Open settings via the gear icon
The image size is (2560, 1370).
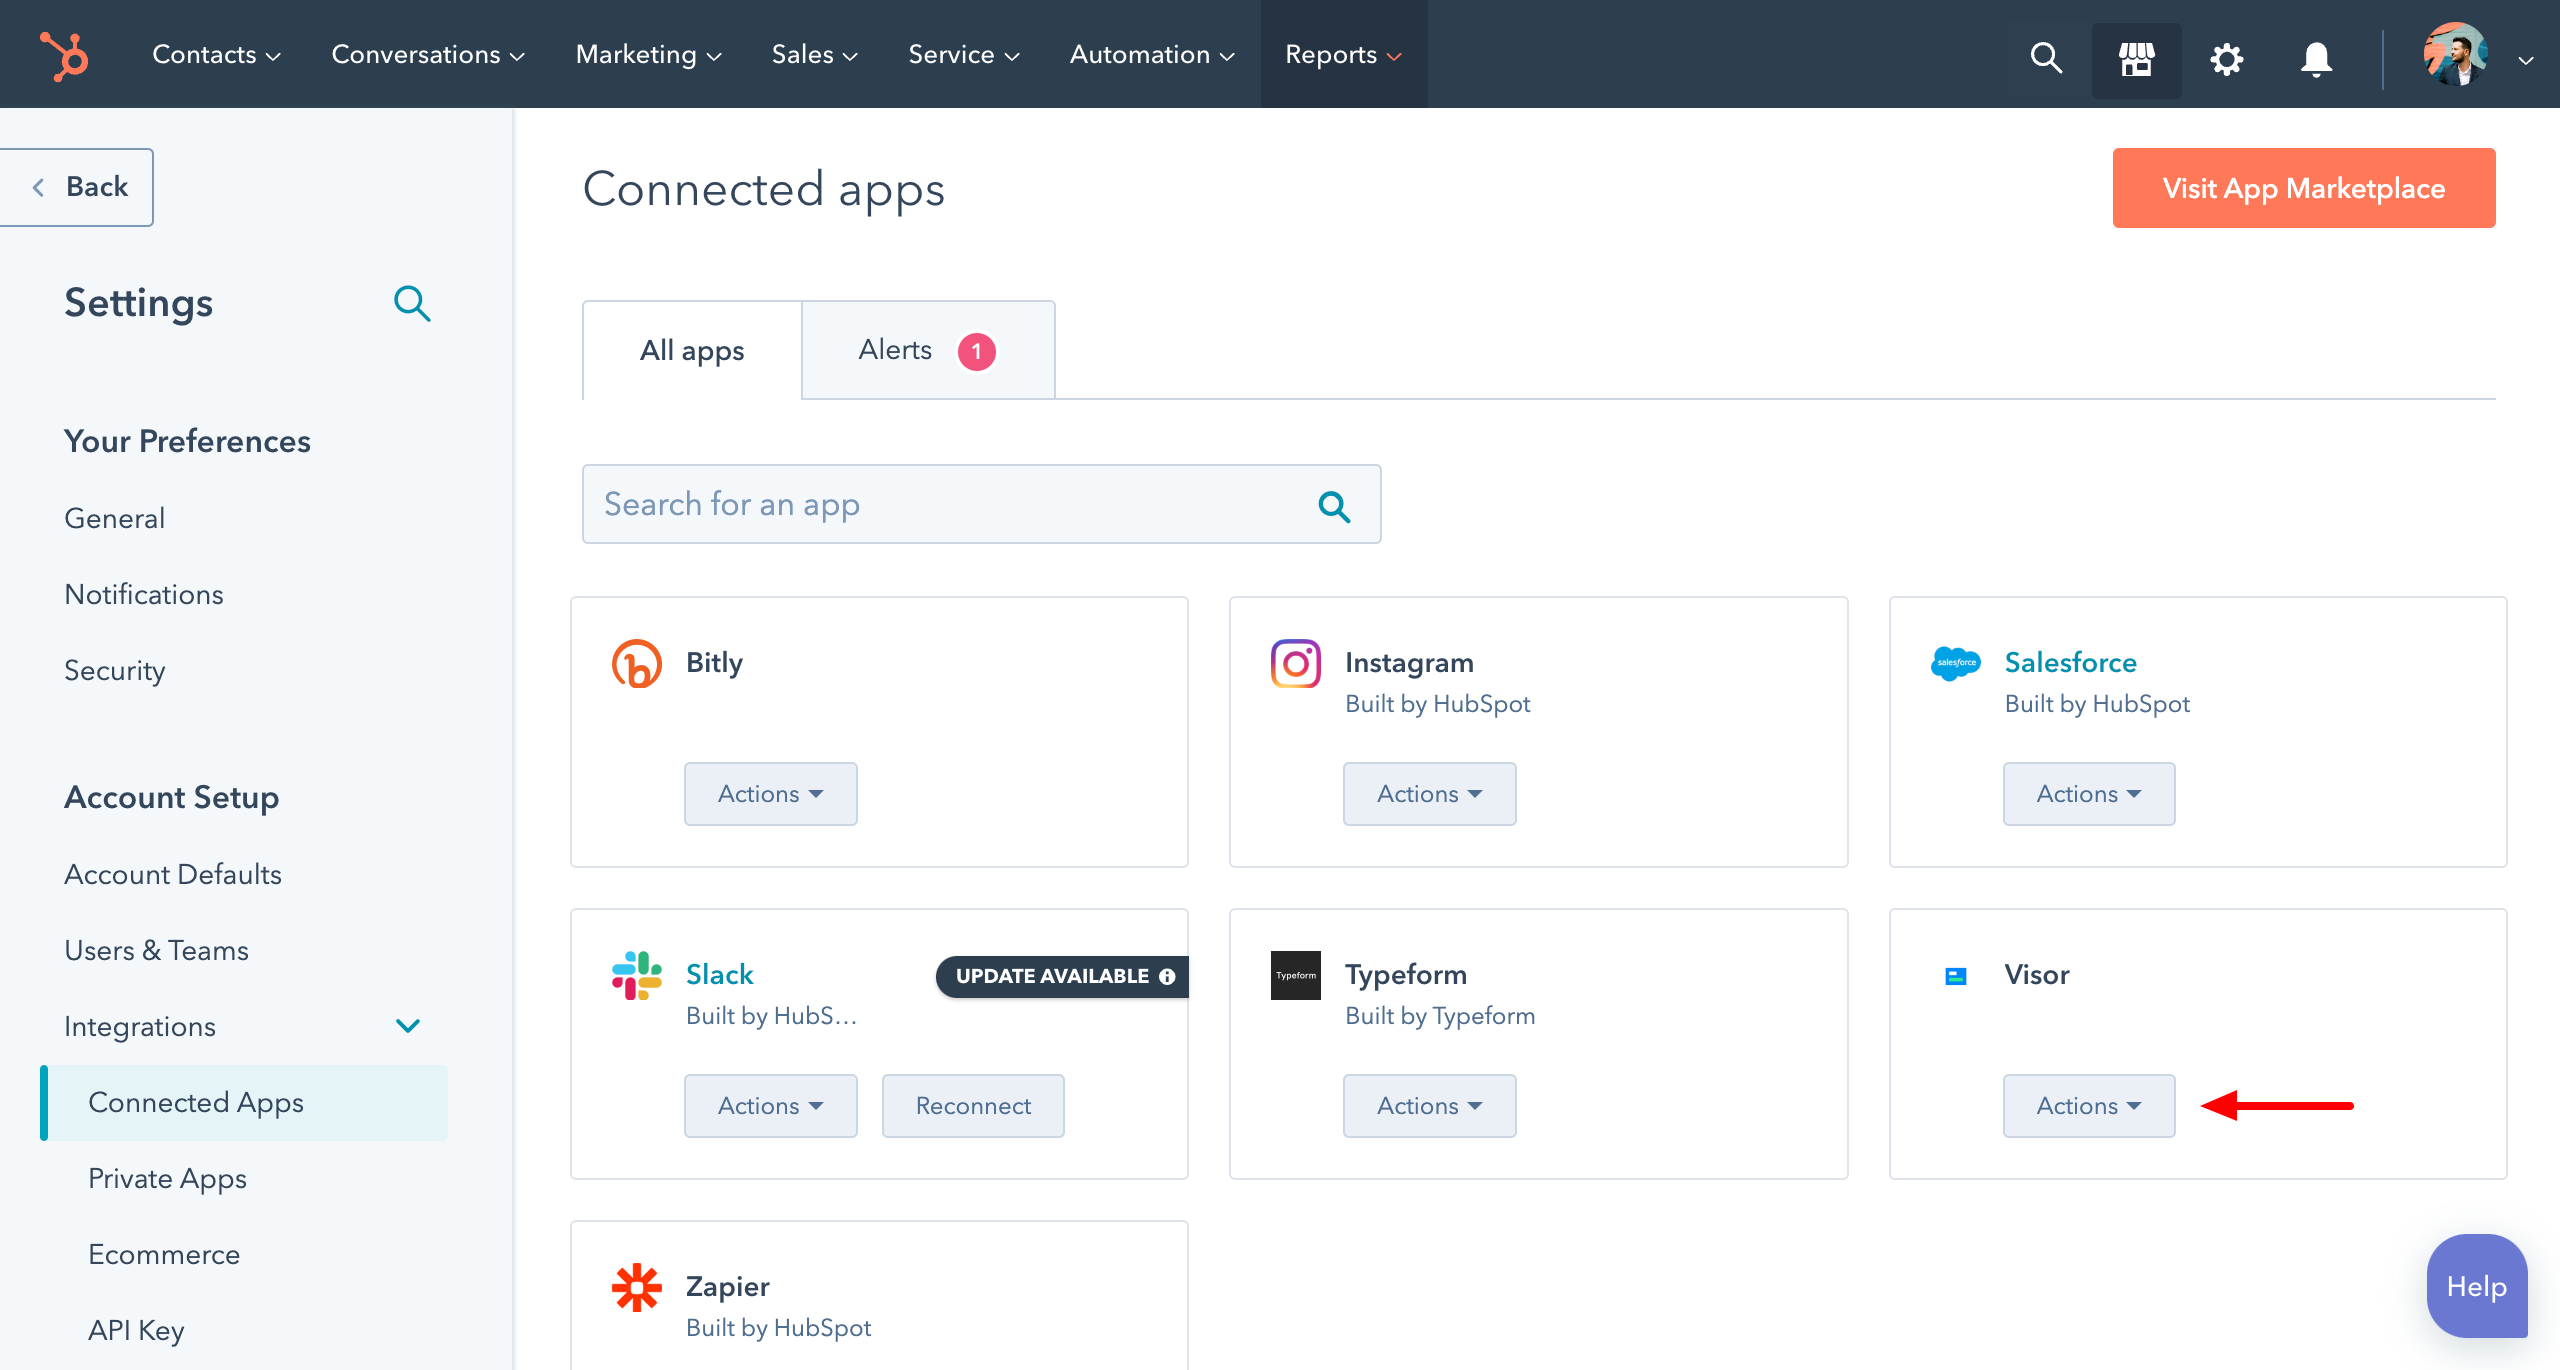(x=2226, y=59)
